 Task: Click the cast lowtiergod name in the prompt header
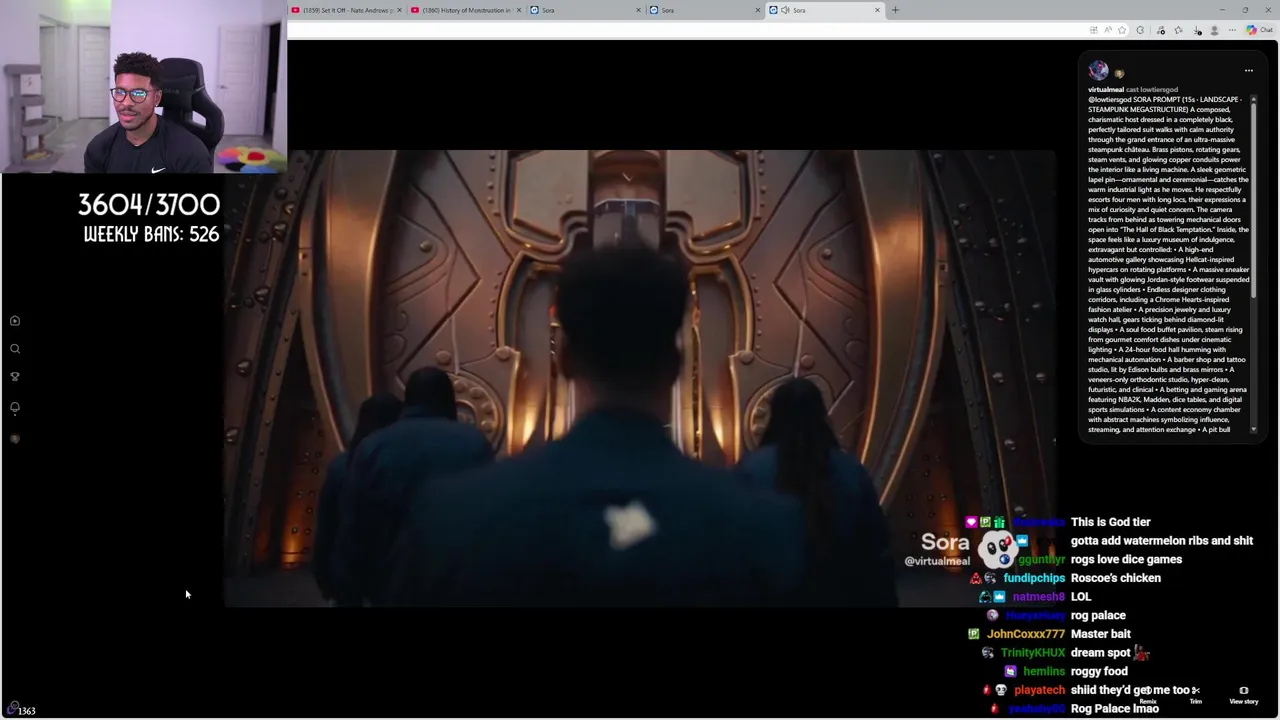coord(1152,90)
